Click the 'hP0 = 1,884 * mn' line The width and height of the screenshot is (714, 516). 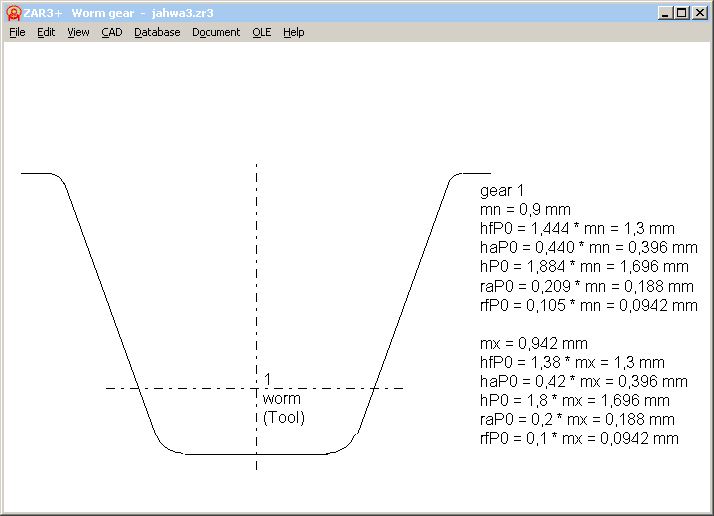click(x=584, y=267)
